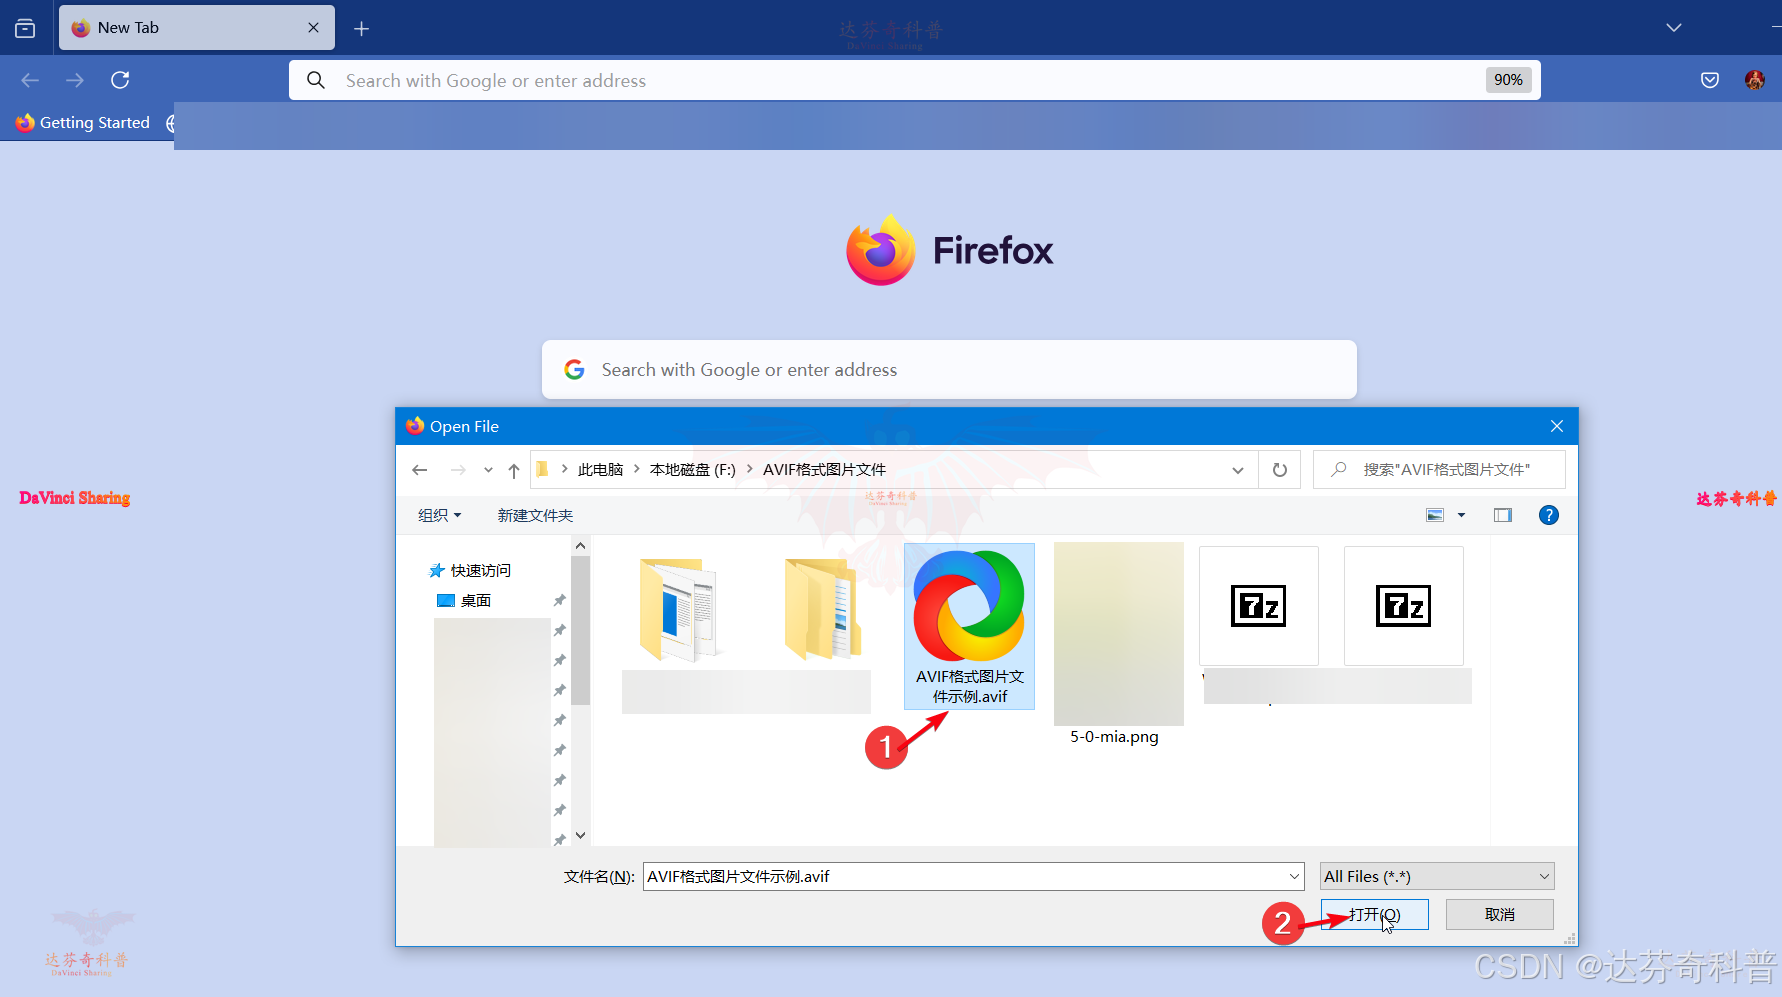
Task: Select 快速访问 in the navigation tree
Action: coord(470,570)
